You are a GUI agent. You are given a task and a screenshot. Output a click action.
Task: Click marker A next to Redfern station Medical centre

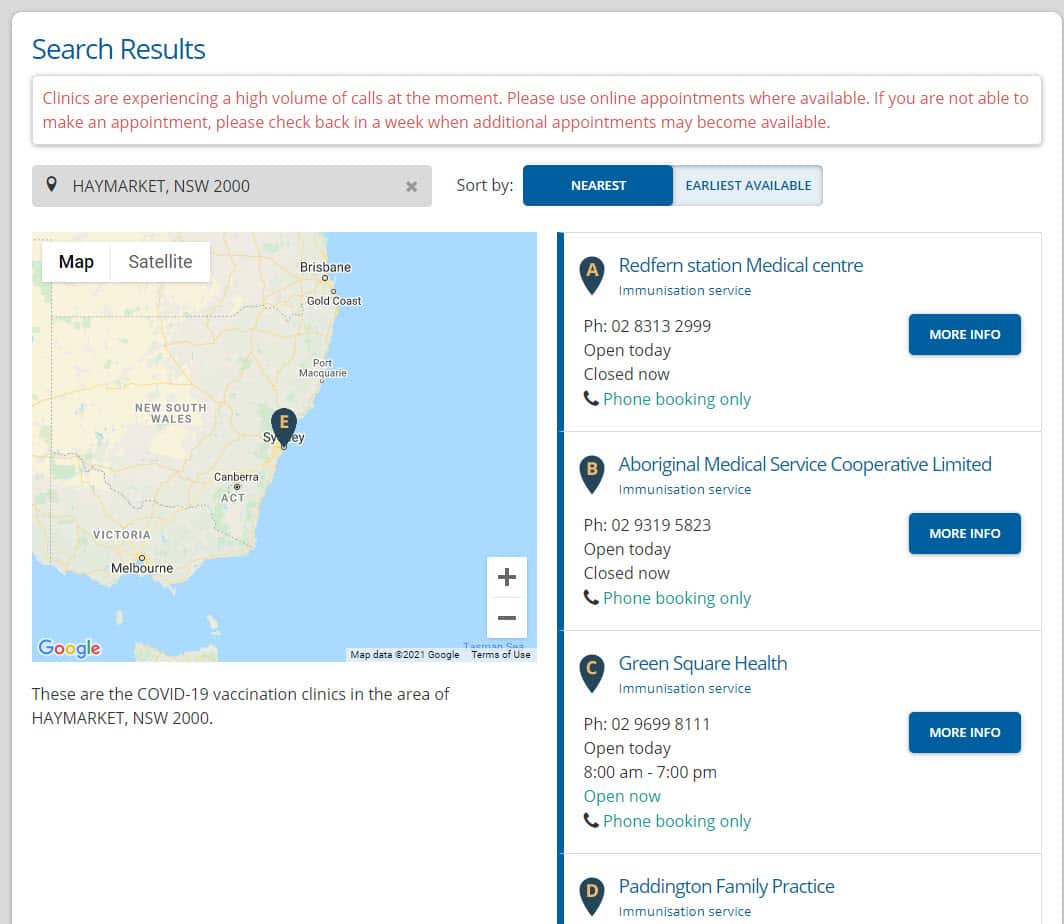click(x=592, y=271)
